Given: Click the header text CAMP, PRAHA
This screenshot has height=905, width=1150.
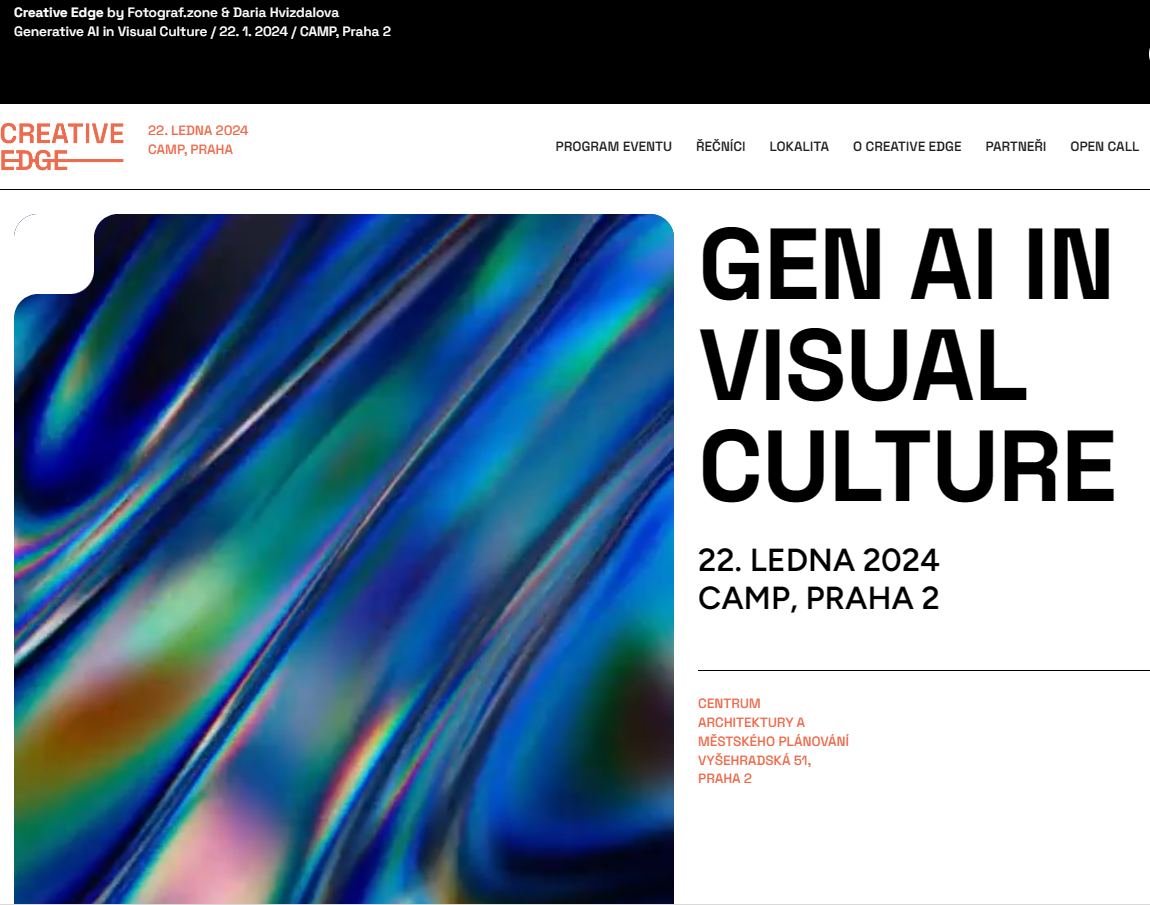Looking at the screenshot, I should [190, 150].
